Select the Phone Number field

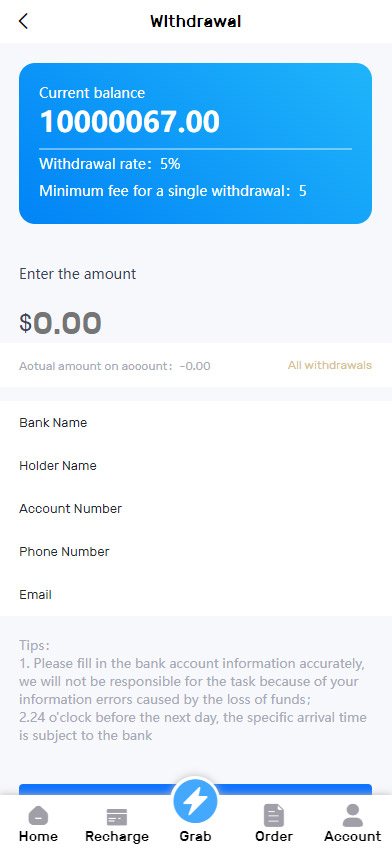196,552
